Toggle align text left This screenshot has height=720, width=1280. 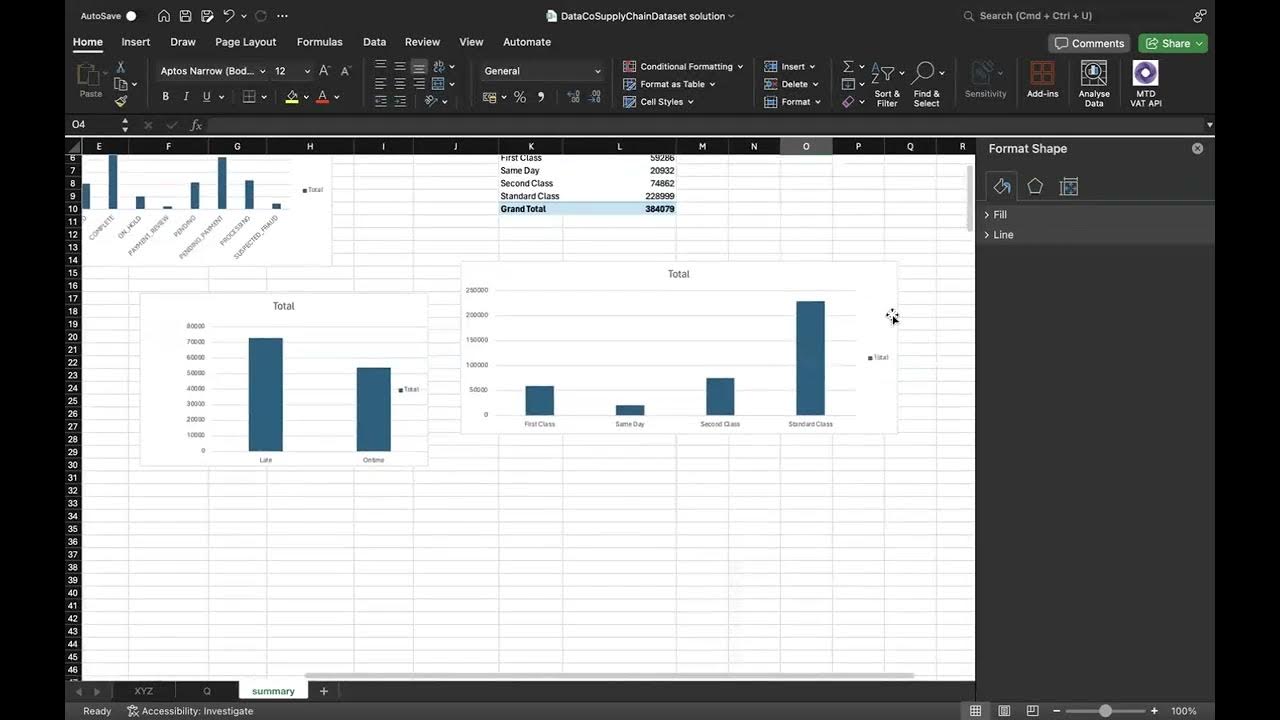click(380, 84)
